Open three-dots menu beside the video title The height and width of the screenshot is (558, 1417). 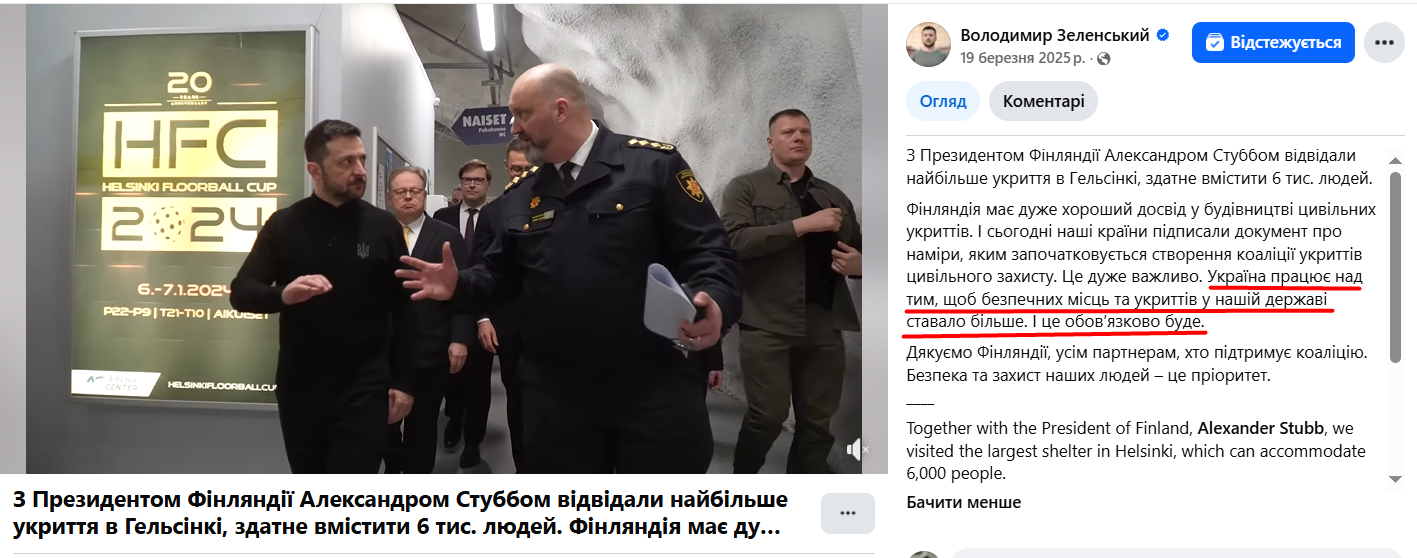click(x=848, y=513)
